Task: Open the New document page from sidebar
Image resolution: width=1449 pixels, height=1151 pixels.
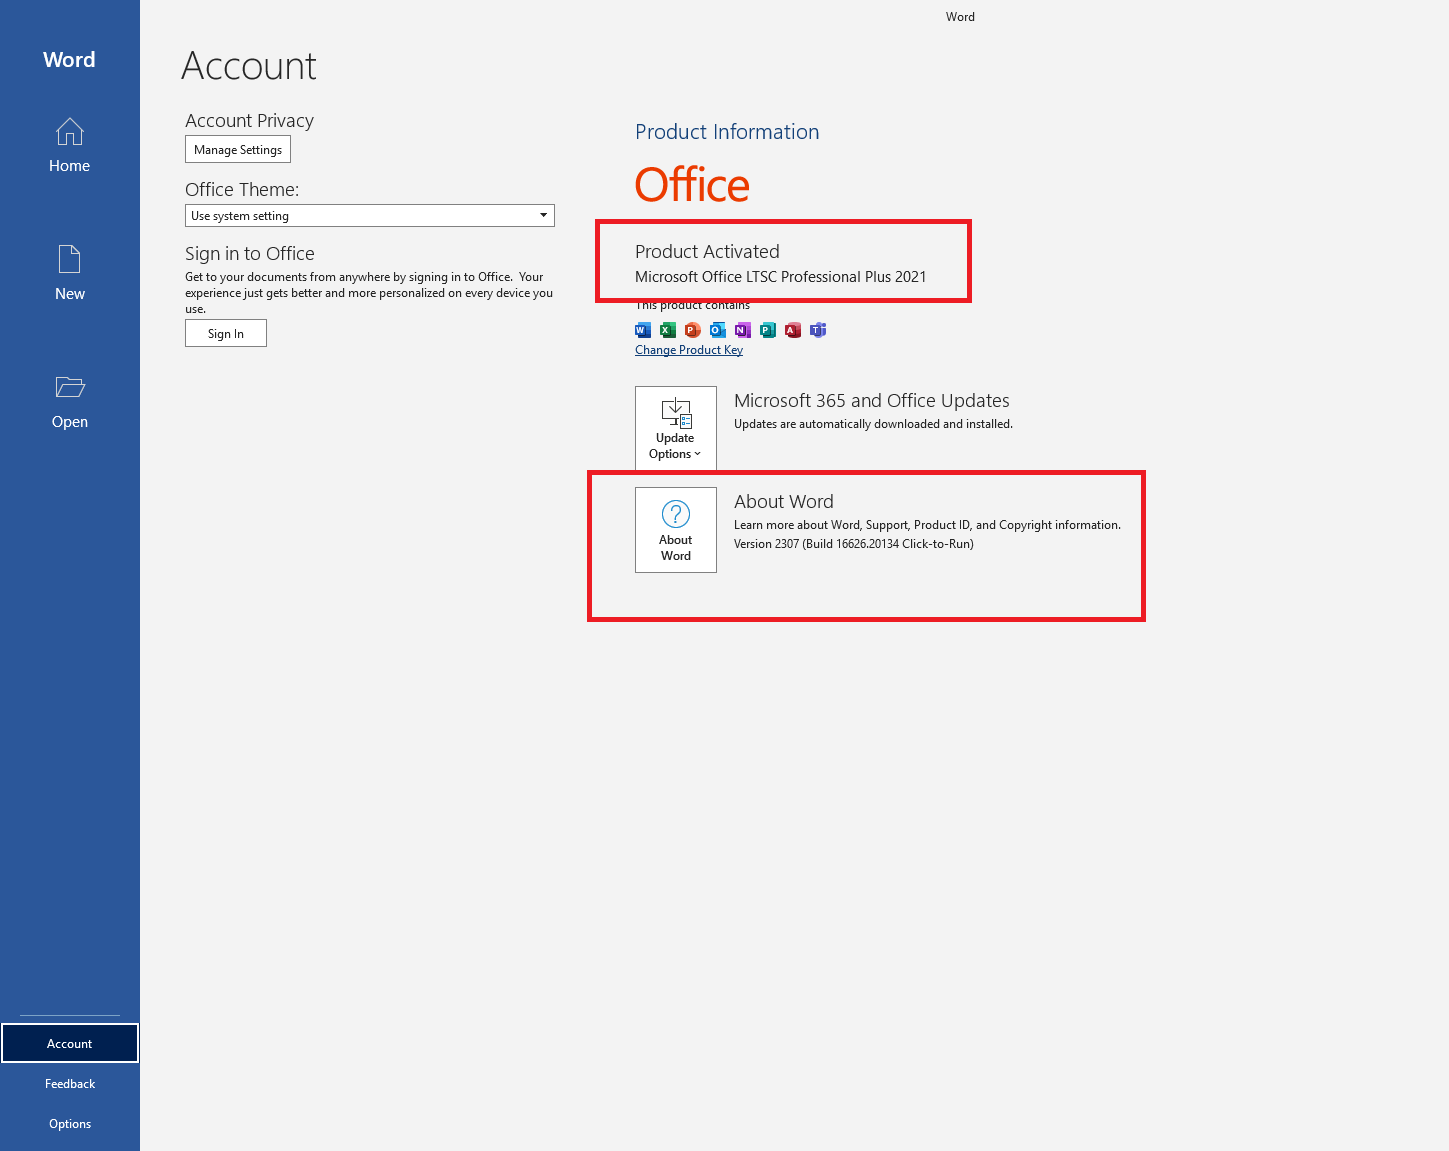Action: tap(70, 273)
